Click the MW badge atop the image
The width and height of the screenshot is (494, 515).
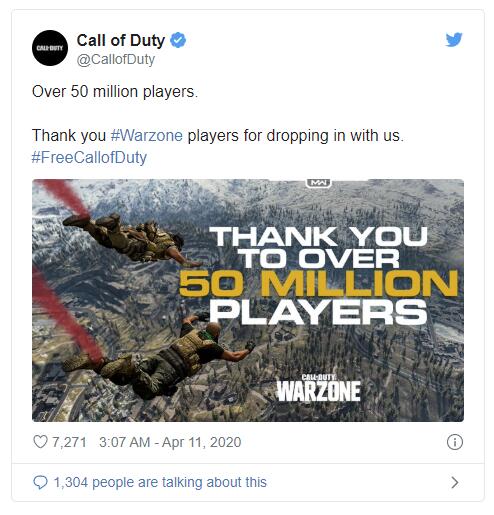pos(319,183)
